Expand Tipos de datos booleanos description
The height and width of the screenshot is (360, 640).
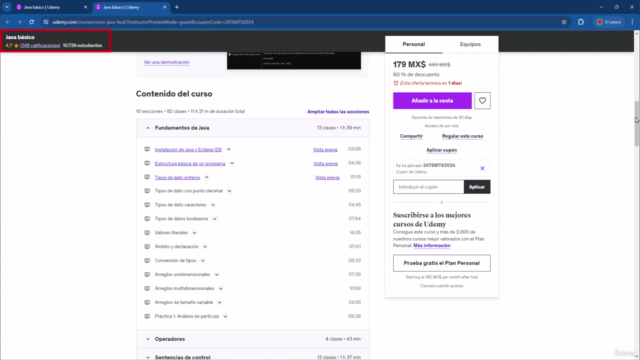(x=215, y=219)
